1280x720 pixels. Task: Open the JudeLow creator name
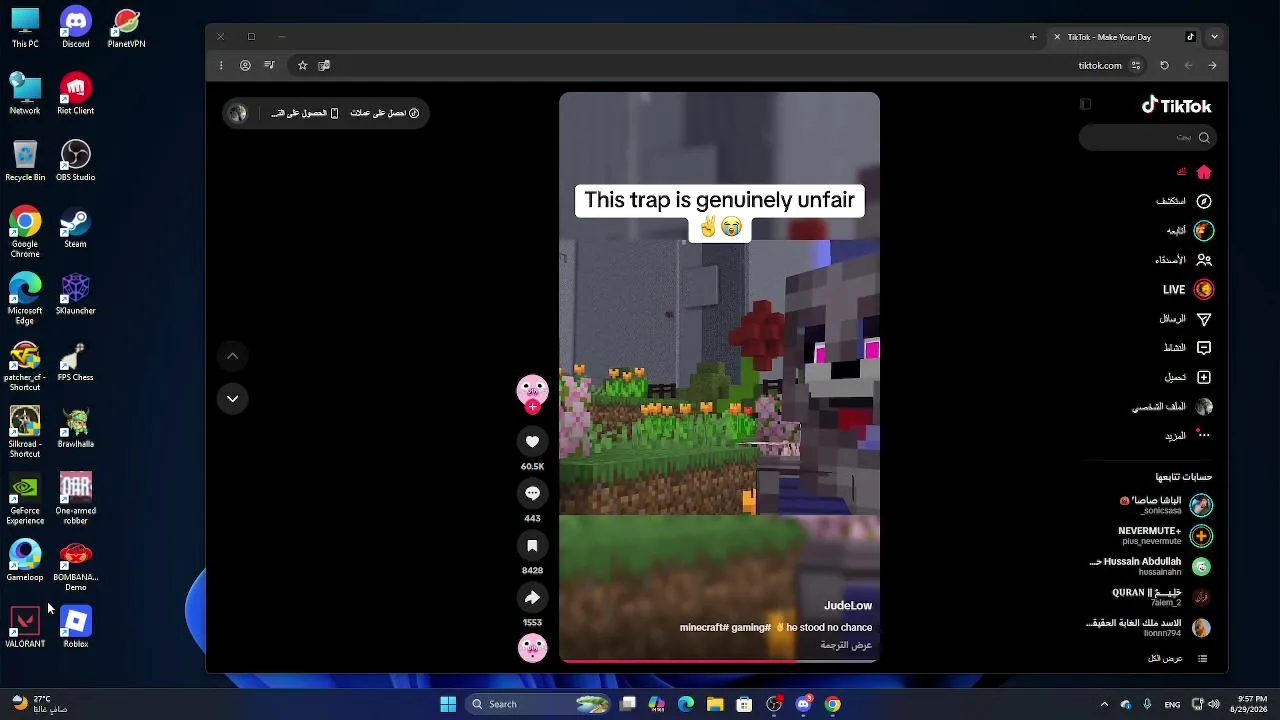click(848, 606)
